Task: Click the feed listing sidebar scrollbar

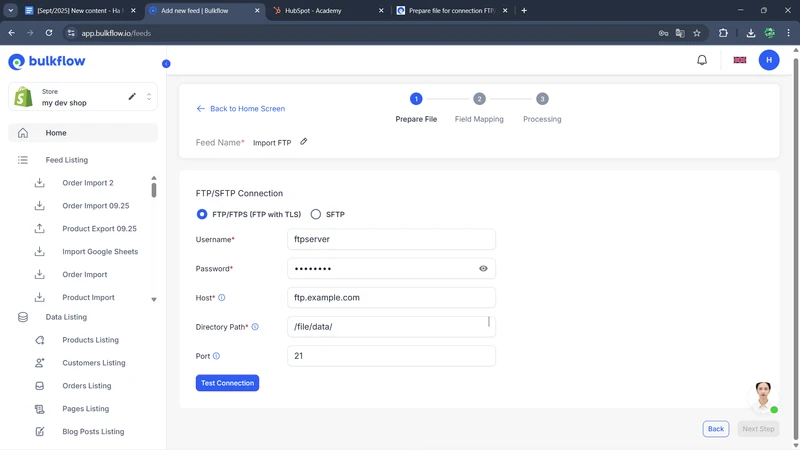Action: click(154, 190)
